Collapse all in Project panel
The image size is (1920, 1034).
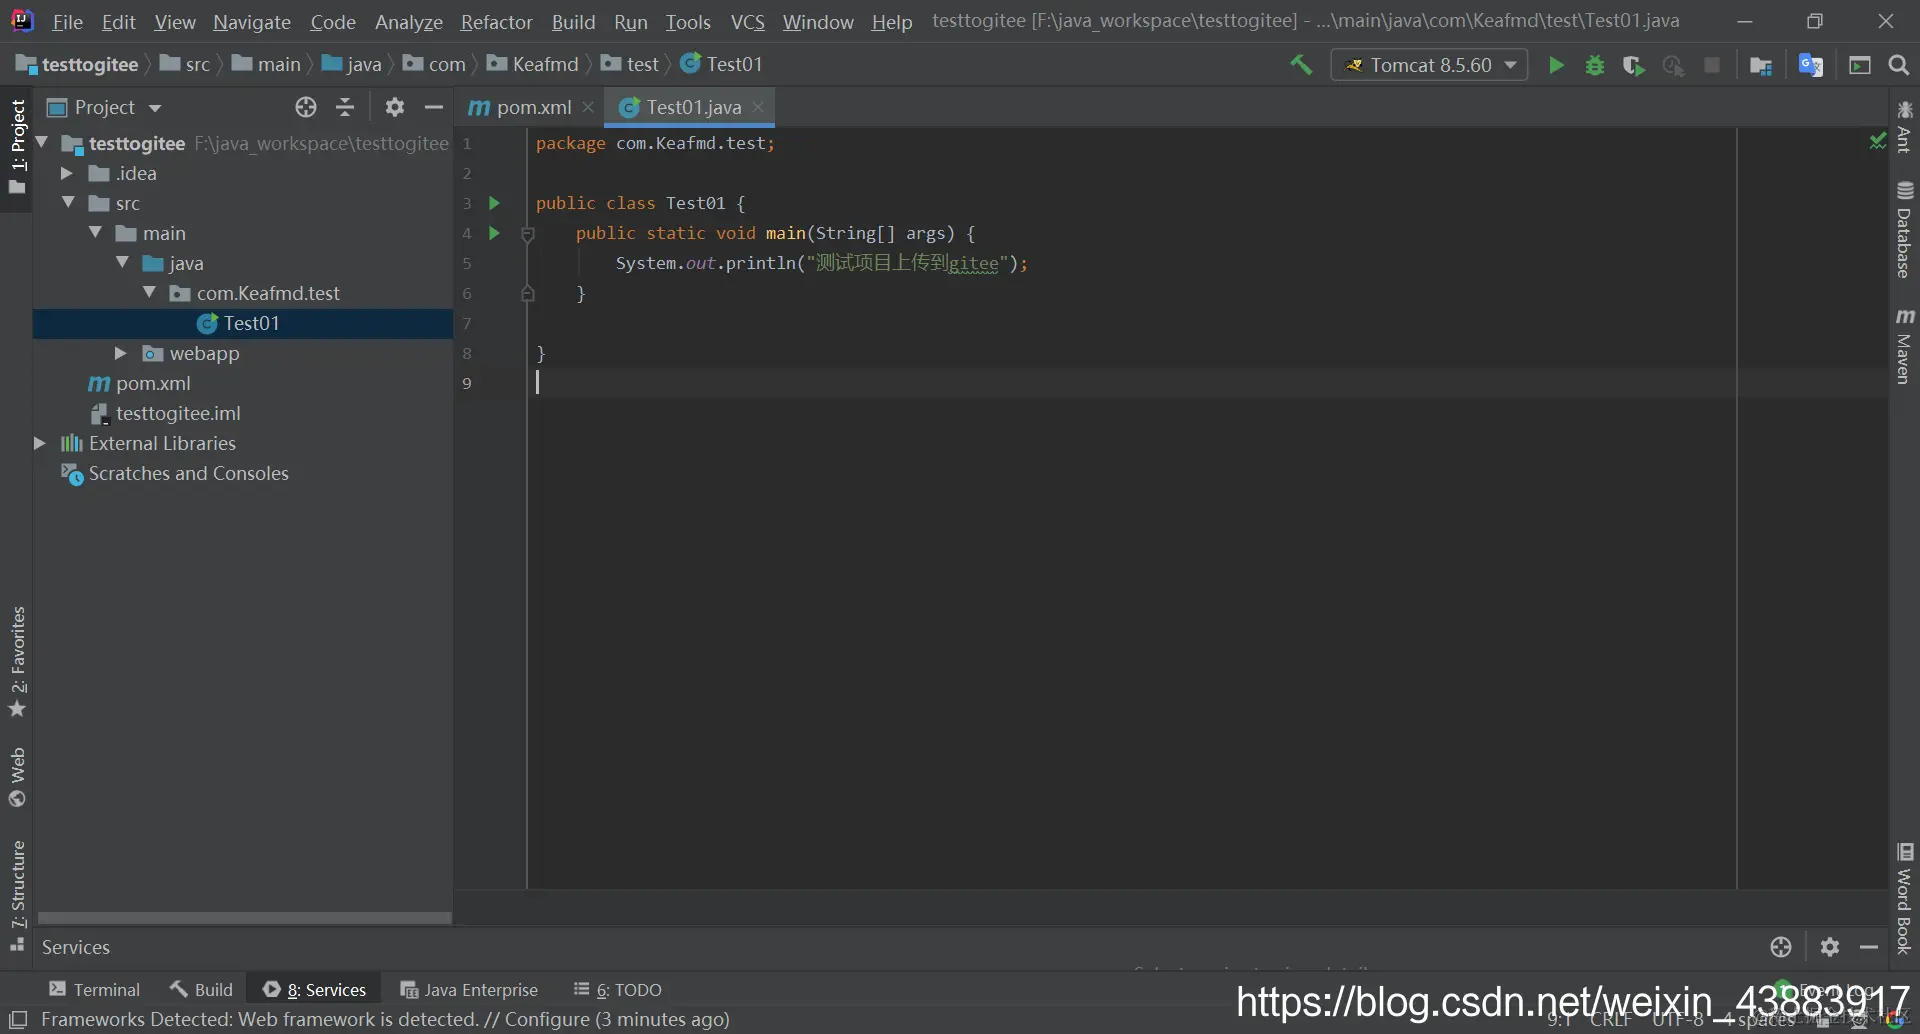(x=345, y=107)
